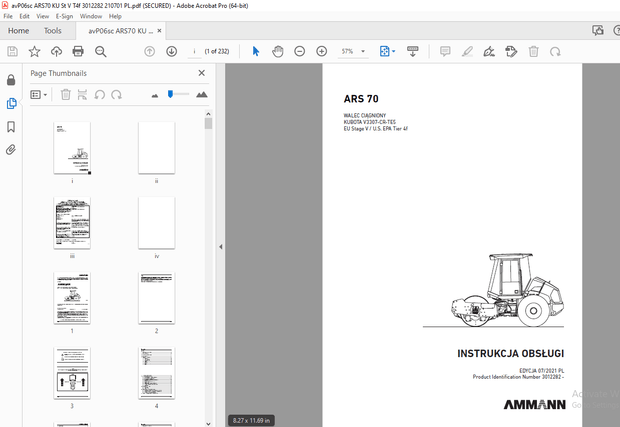Screen dimensions: 620x427
Task: Select the avP06sc ARS70 KU document tab
Action: pyautogui.click(x=120, y=31)
